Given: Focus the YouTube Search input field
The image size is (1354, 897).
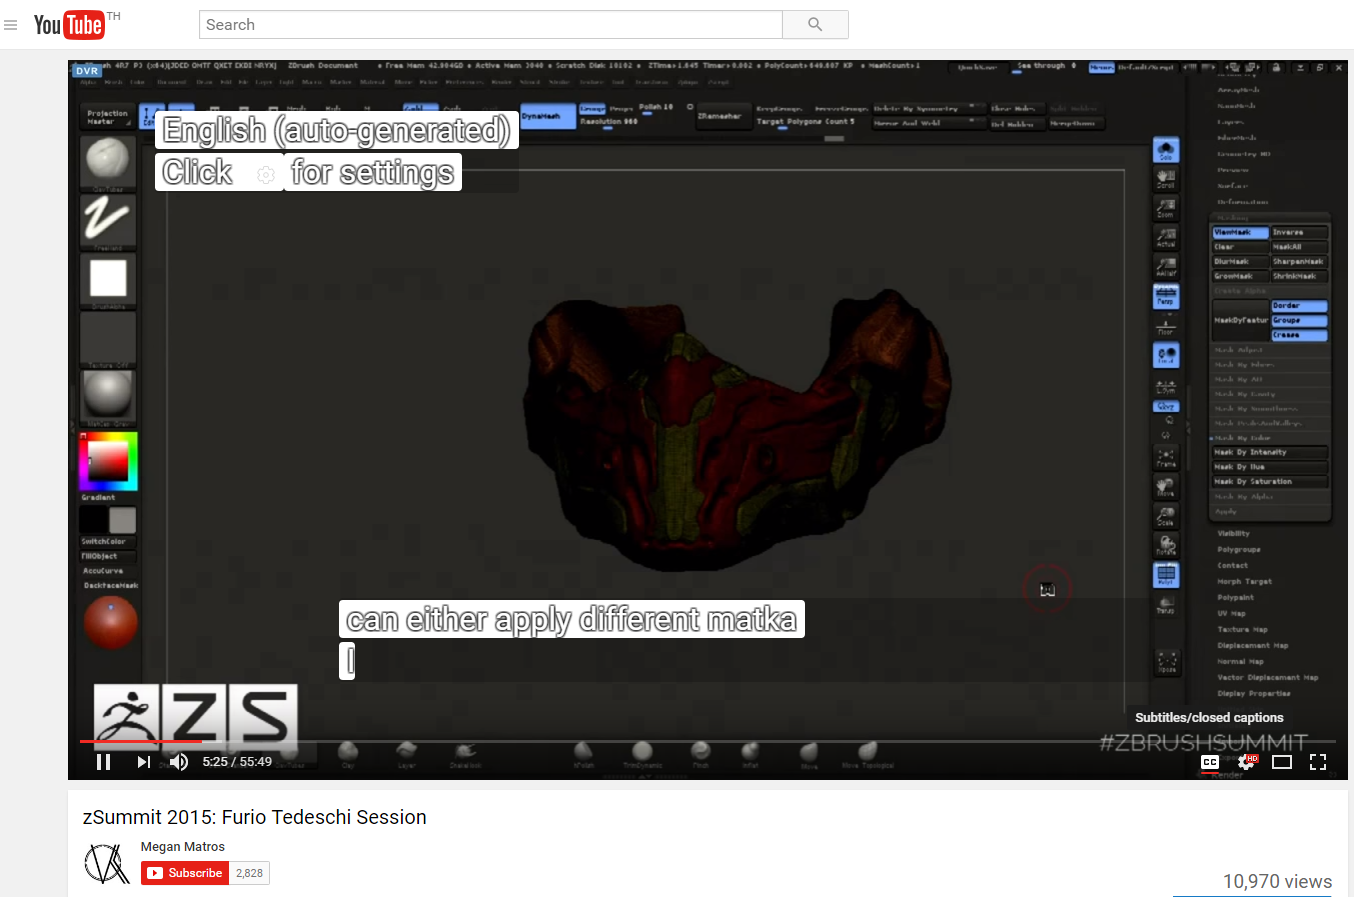Looking at the screenshot, I should (x=490, y=25).
